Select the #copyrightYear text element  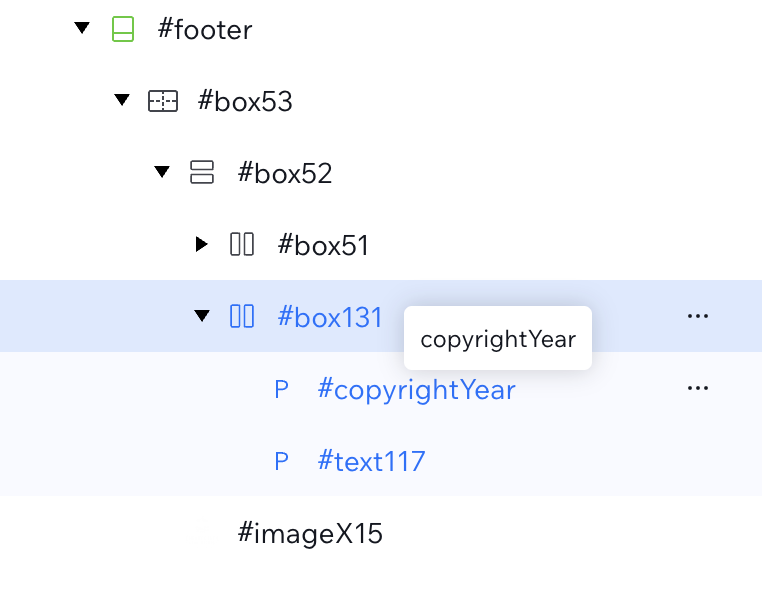(416, 389)
